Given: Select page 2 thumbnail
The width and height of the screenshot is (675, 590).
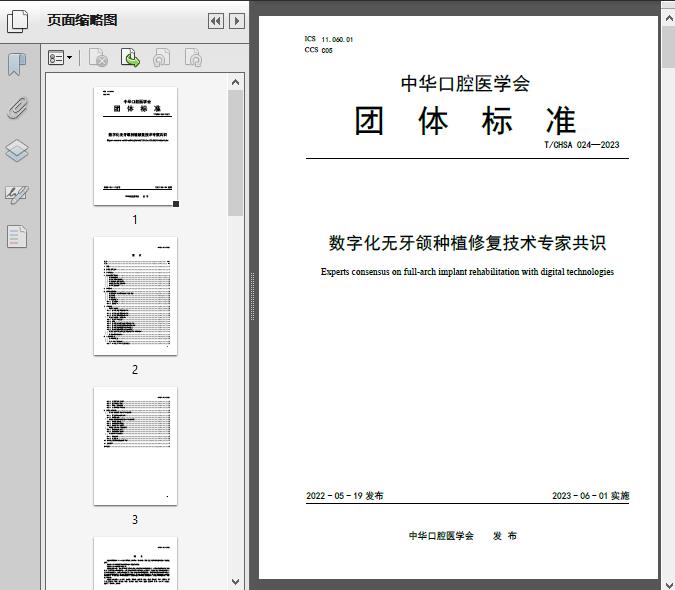Looking at the screenshot, I should 135,296.
